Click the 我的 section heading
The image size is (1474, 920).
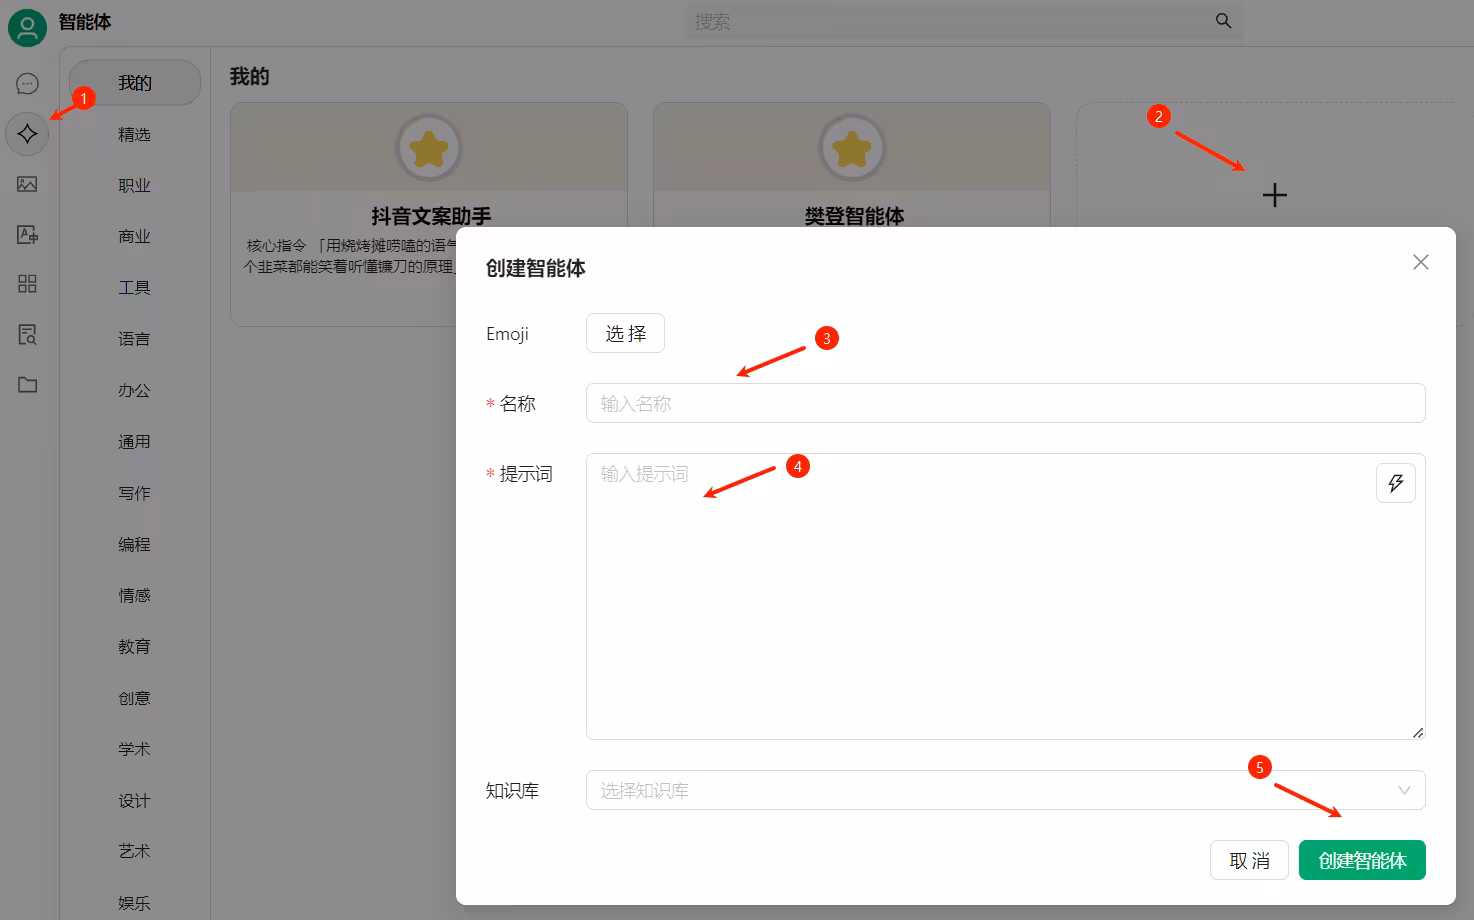pos(249,77)
